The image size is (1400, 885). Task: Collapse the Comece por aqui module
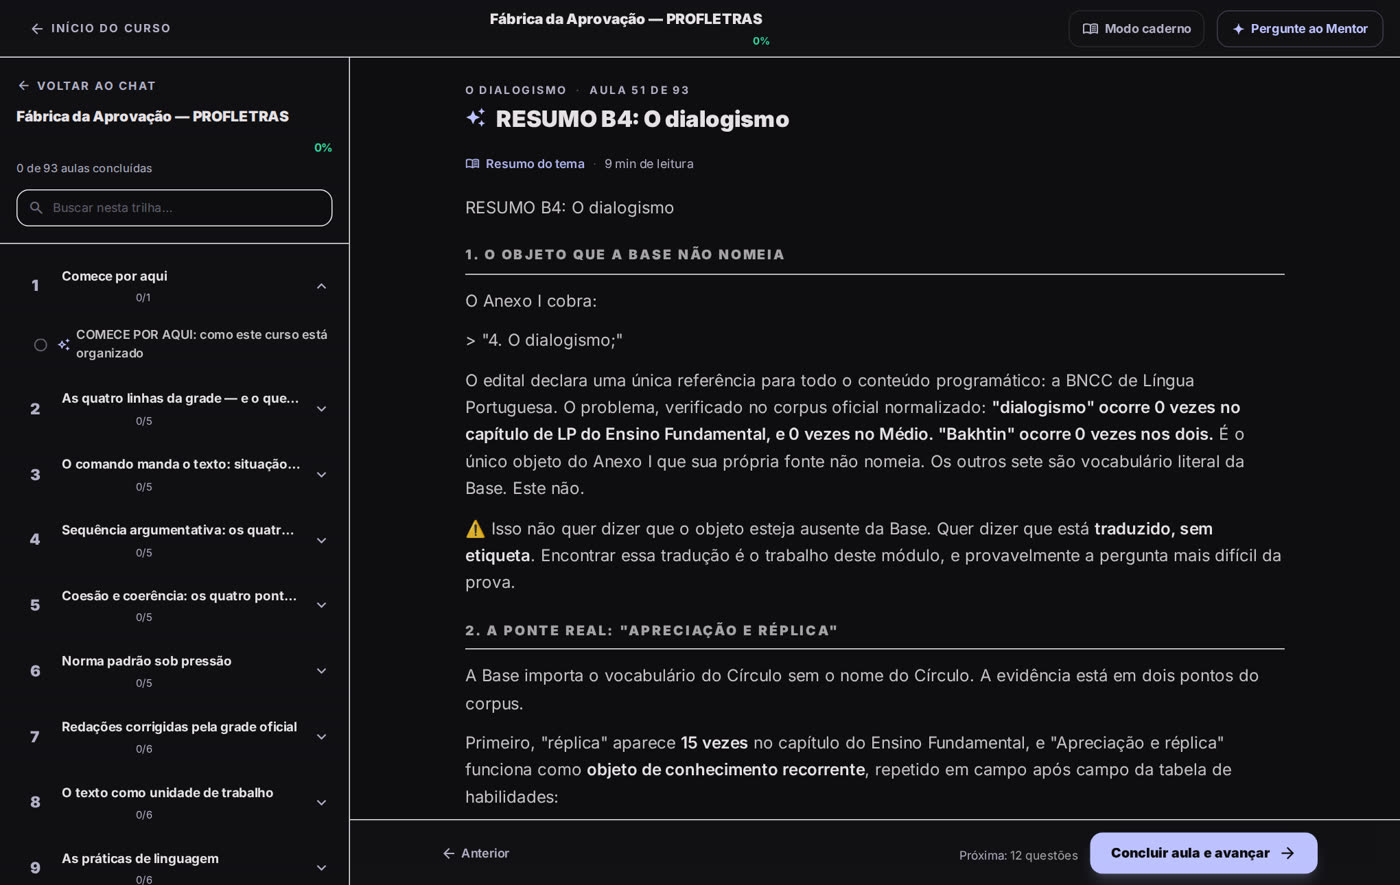[x=322, y=286]
